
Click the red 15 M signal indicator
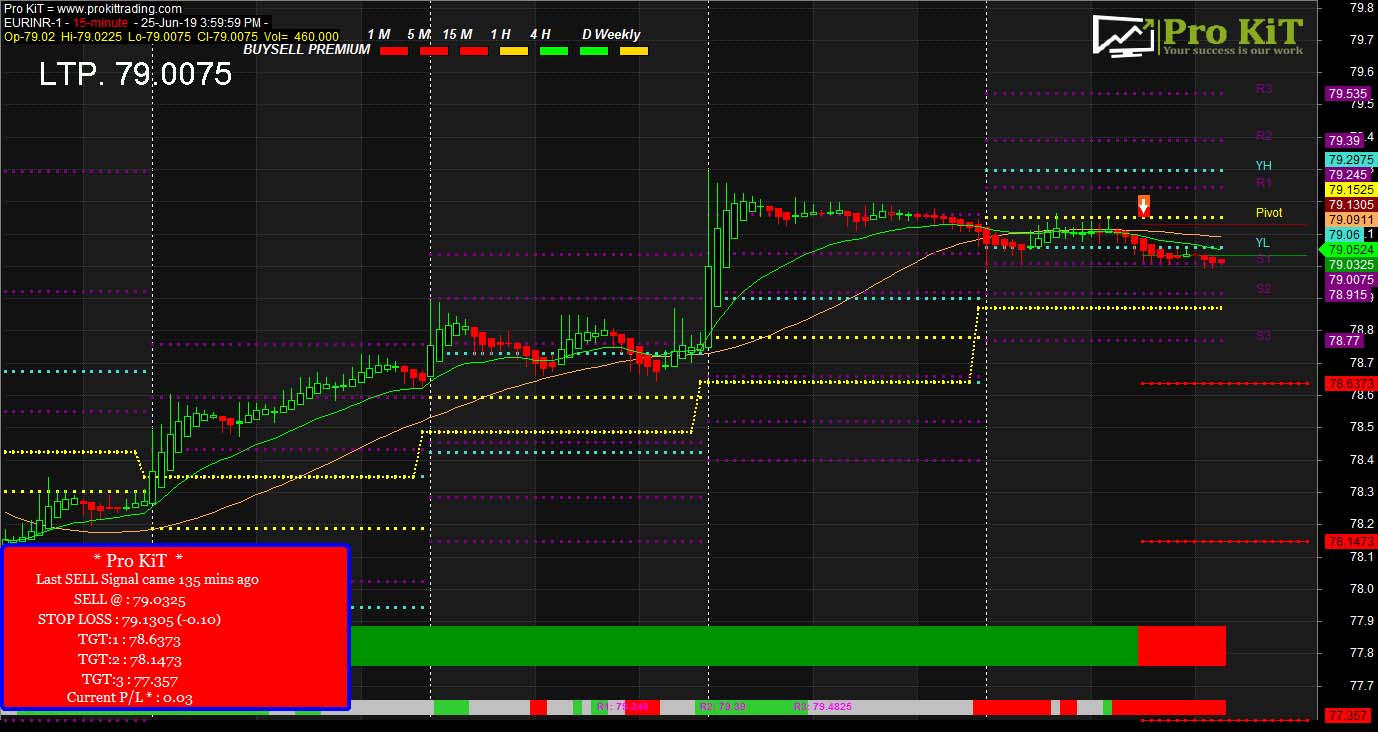click(472, 49)
